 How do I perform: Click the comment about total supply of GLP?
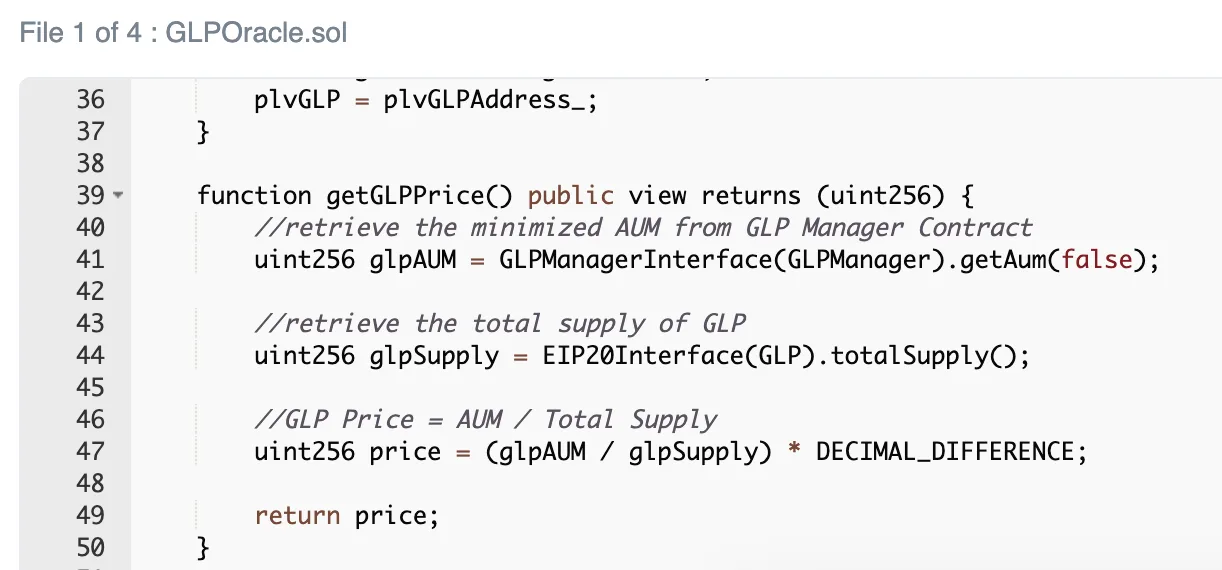click(500, 324)
